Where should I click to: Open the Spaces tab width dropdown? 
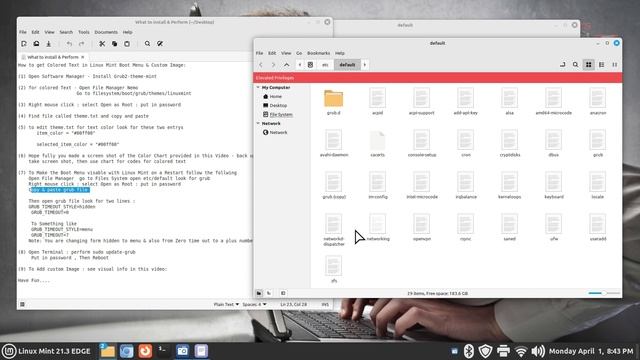click(x=254, y=304)
